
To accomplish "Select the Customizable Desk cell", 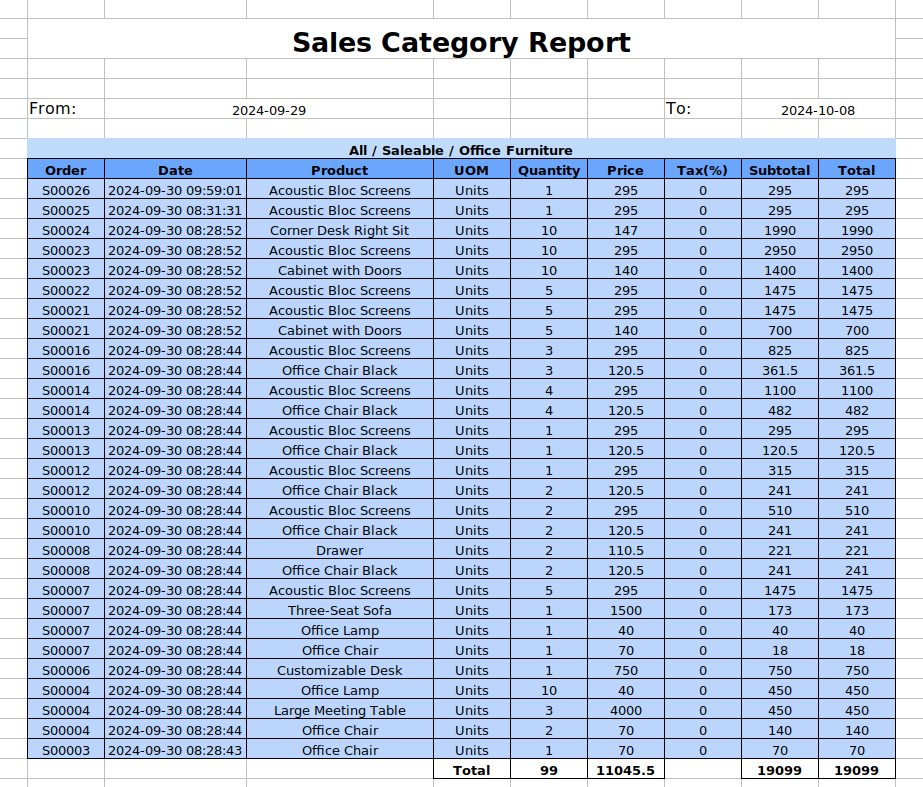I will (x=340, y=670).
